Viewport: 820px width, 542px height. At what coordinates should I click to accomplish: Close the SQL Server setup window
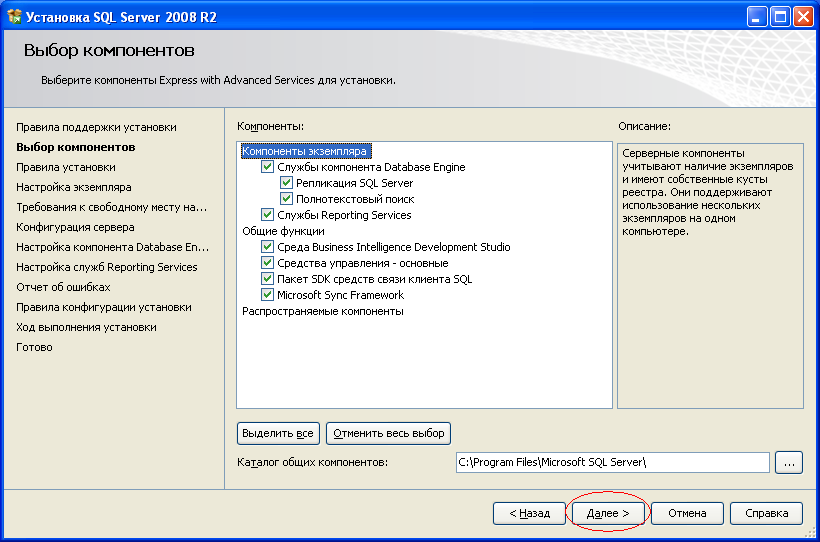click(x=803, y=18)
